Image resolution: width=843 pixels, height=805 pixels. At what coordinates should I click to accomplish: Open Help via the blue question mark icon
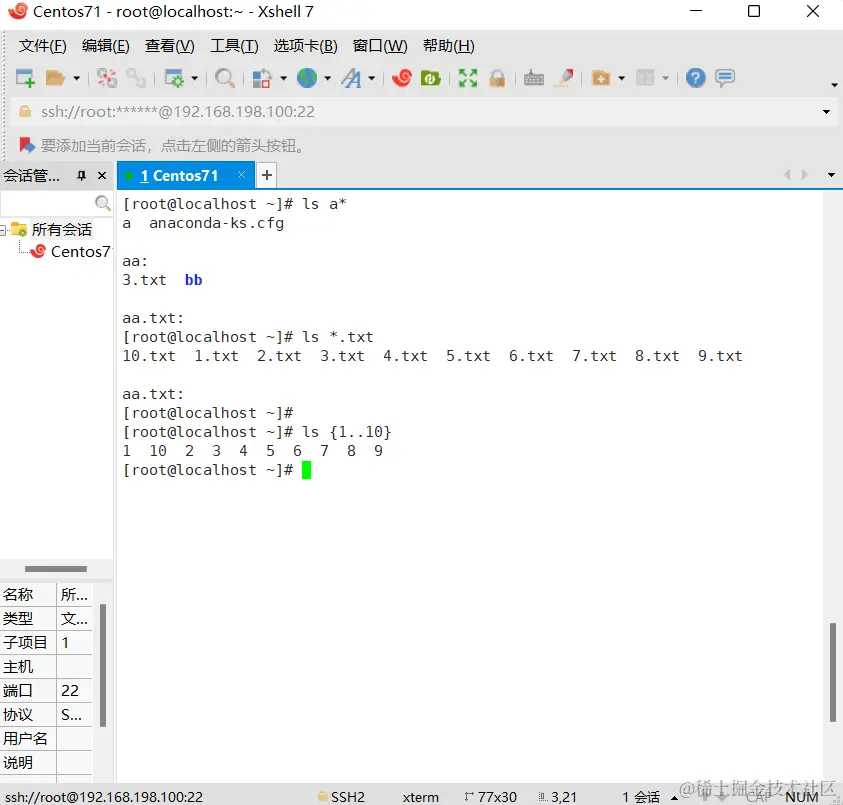[x=695, y=79]
